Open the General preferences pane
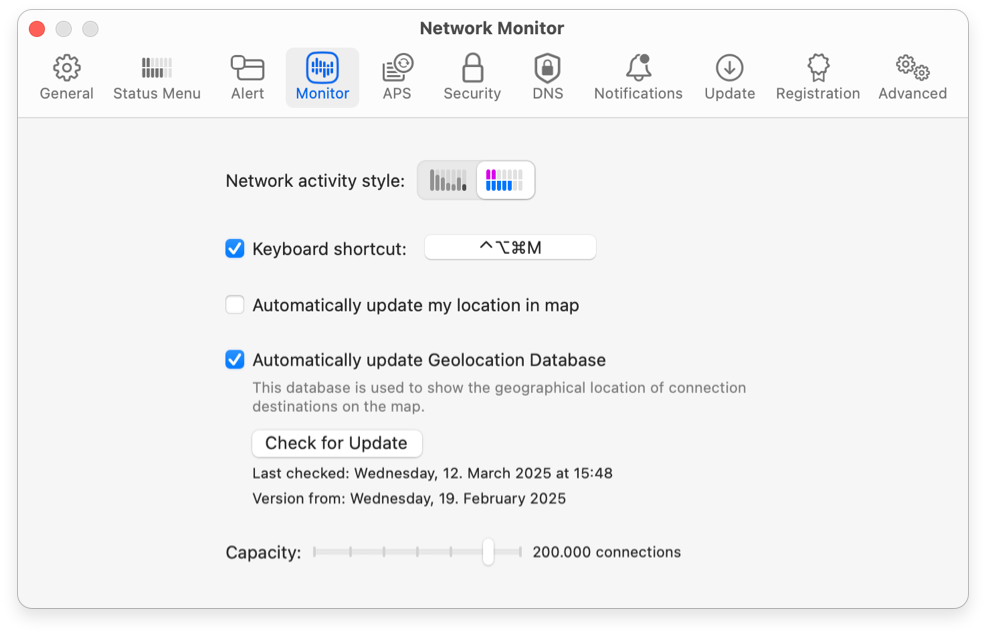 click(x=67, y=78)
